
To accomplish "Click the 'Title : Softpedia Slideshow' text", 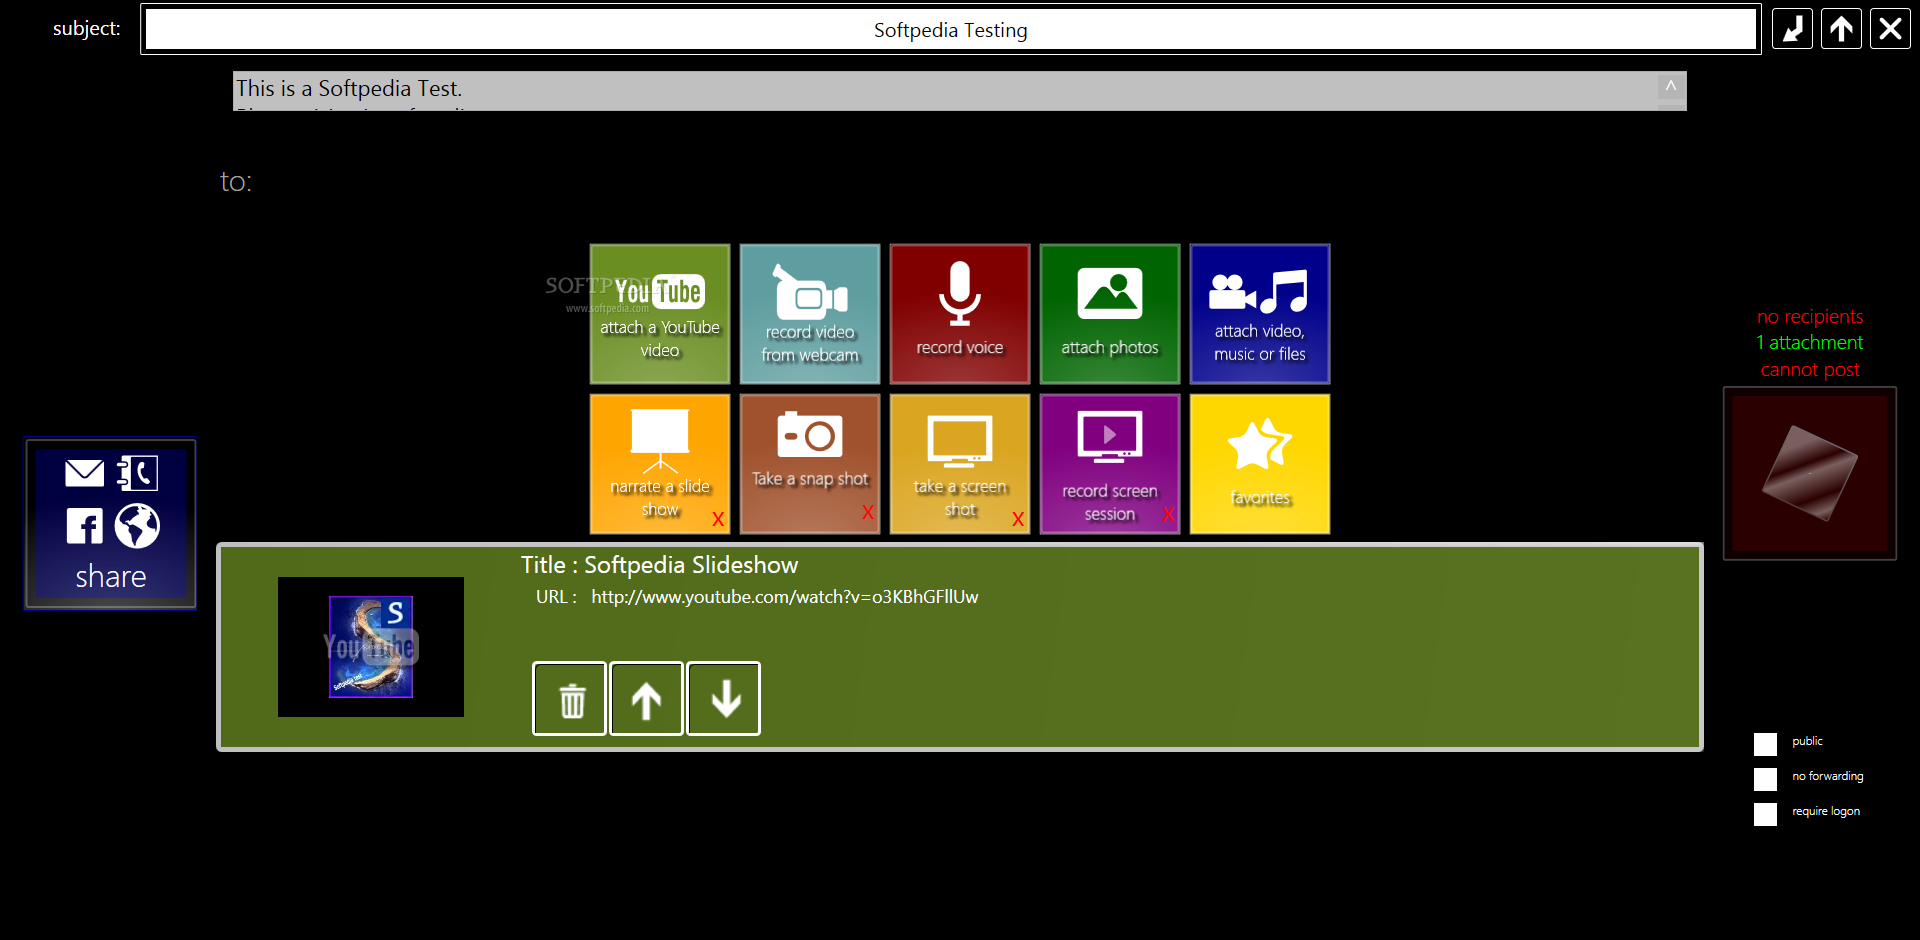I will [x=660, y=565].
